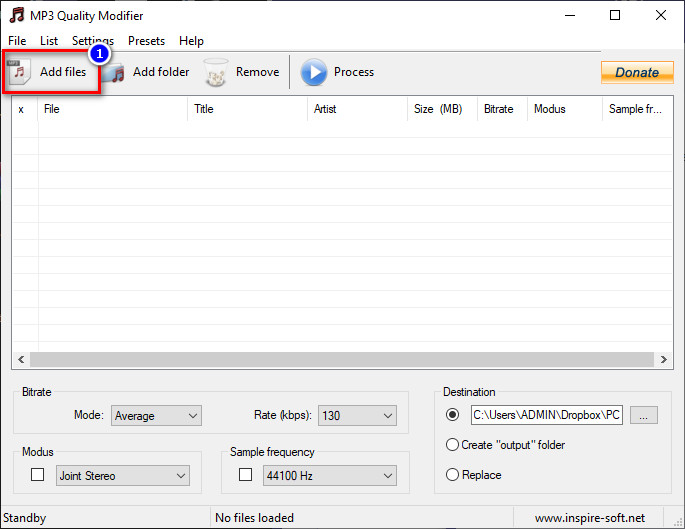Open the File menu
685x529 pixels.
[17, 41]
